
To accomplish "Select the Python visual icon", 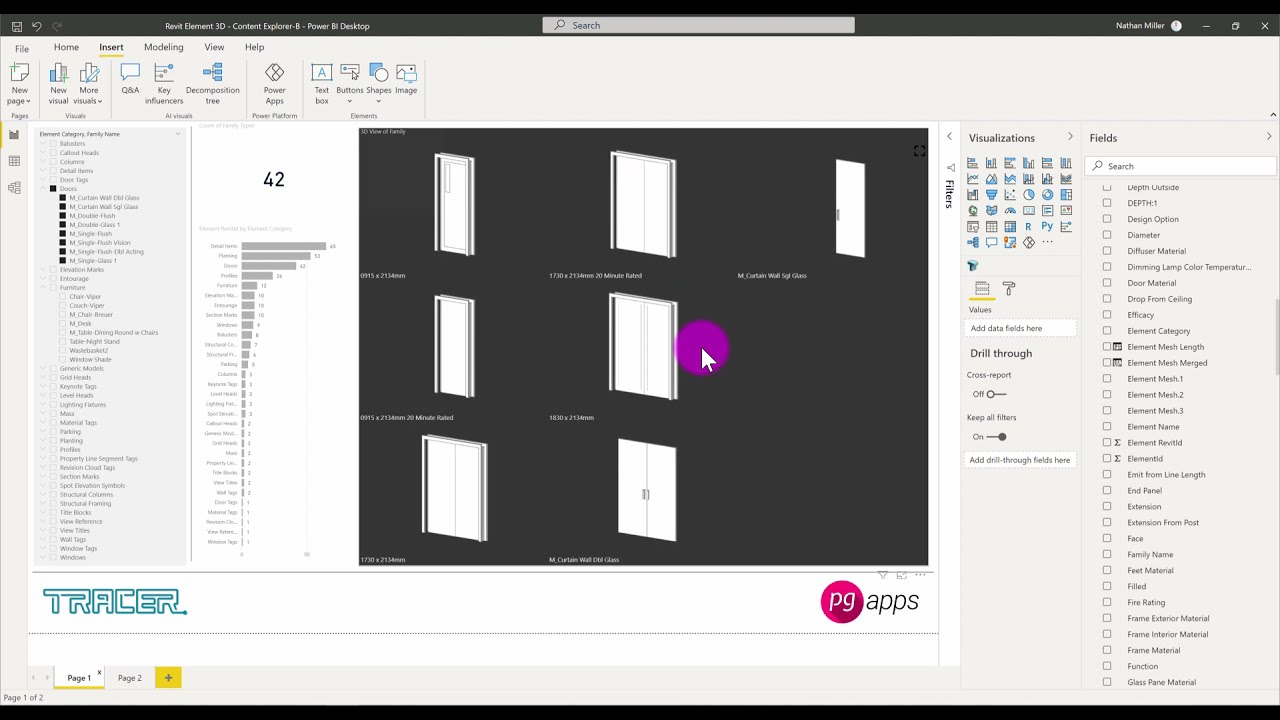I will (x=1047, y=227).
